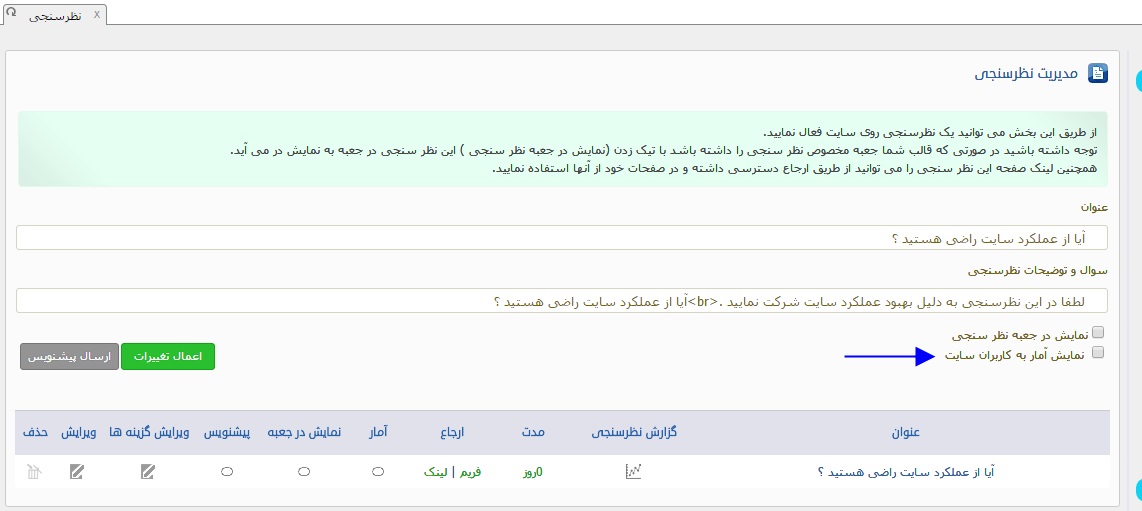Viewport: 1142px width, 511px height.
Task: Toggle the پیشنویس oval in the poll row
Action: (x=227, y=472)
